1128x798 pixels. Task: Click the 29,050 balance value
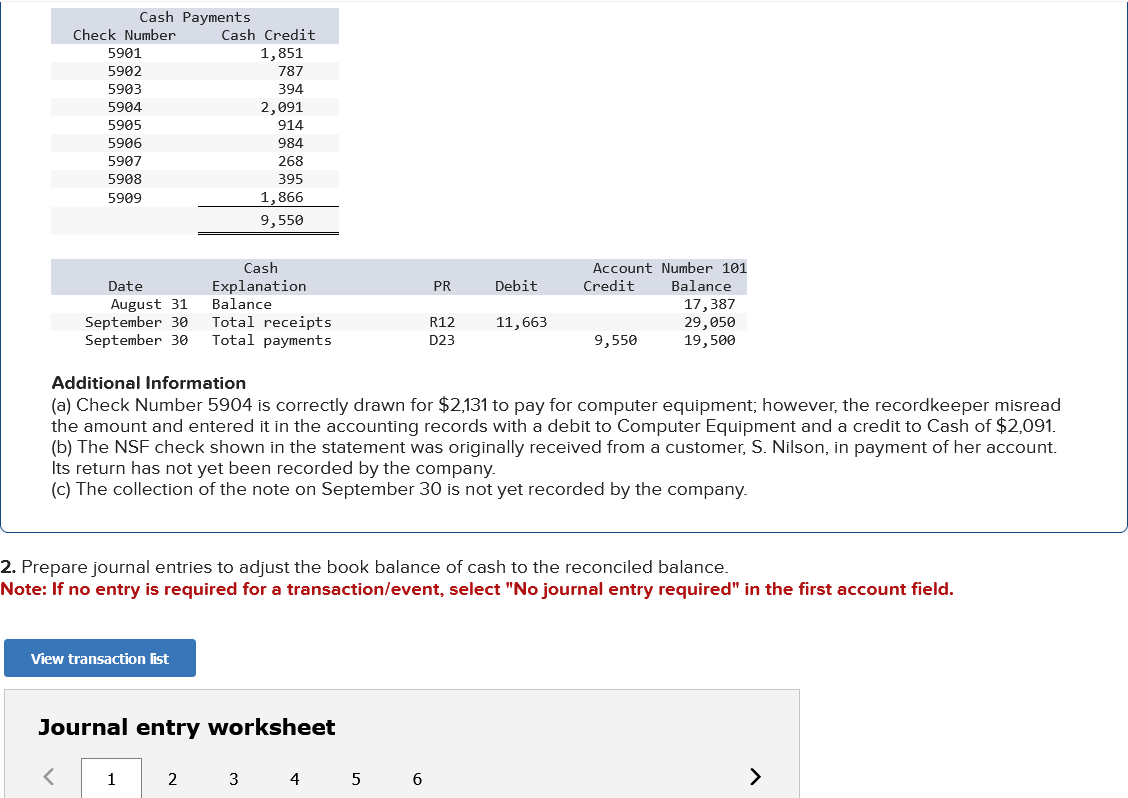709,322
